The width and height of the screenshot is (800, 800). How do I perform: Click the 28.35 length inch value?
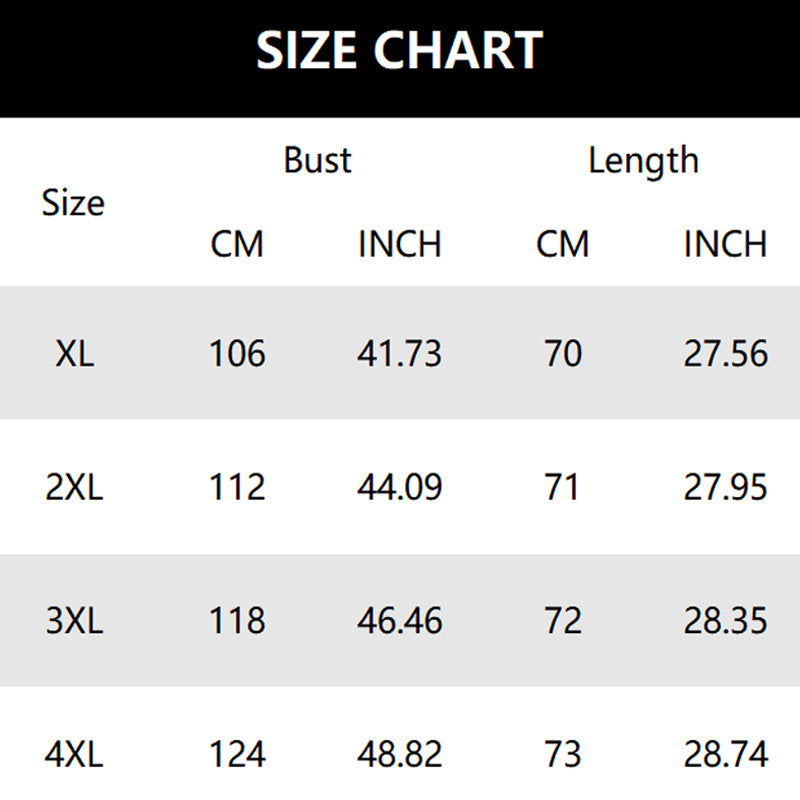[x=726, y=620]
